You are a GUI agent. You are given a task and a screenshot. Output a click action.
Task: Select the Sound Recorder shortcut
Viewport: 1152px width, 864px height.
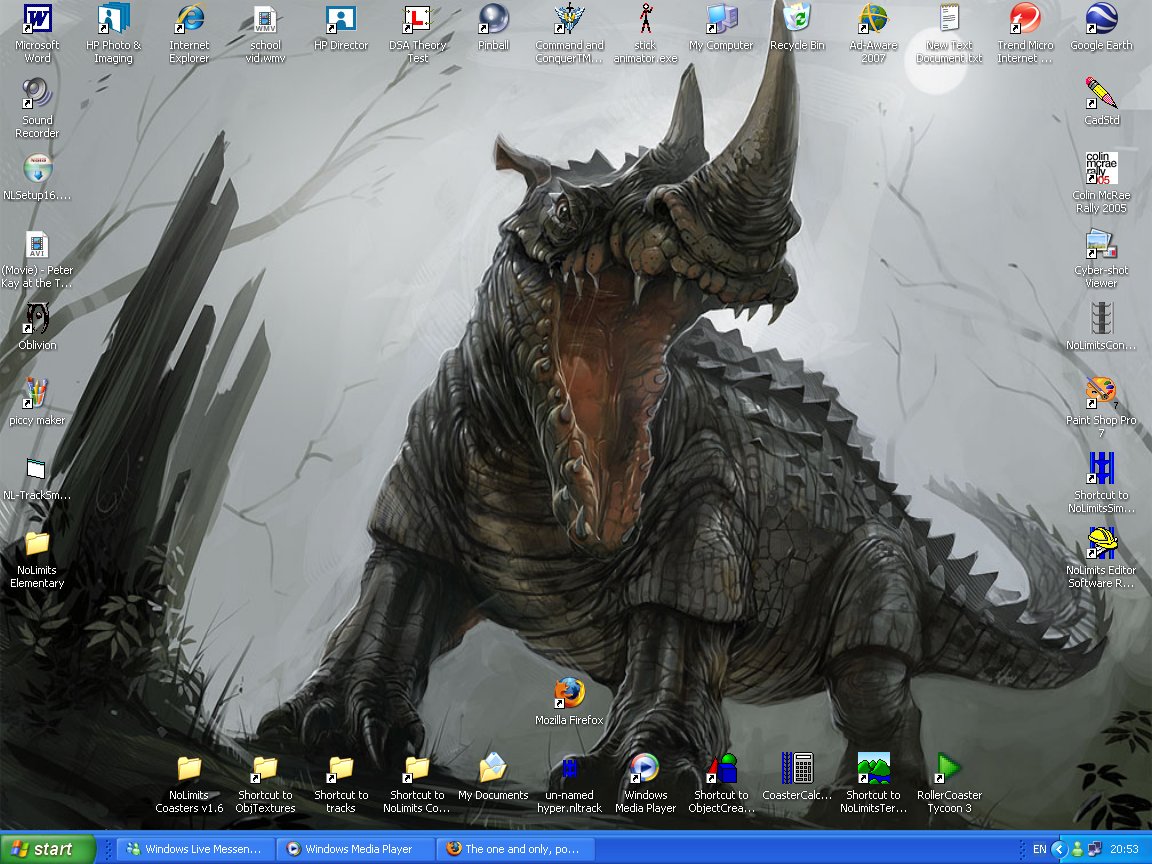click(37, 95)
